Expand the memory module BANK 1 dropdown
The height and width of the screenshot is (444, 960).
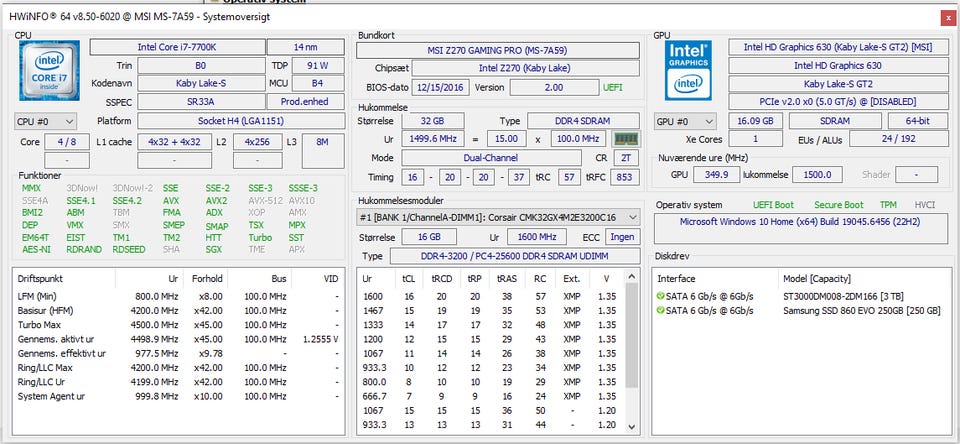(x=497, y=217)
